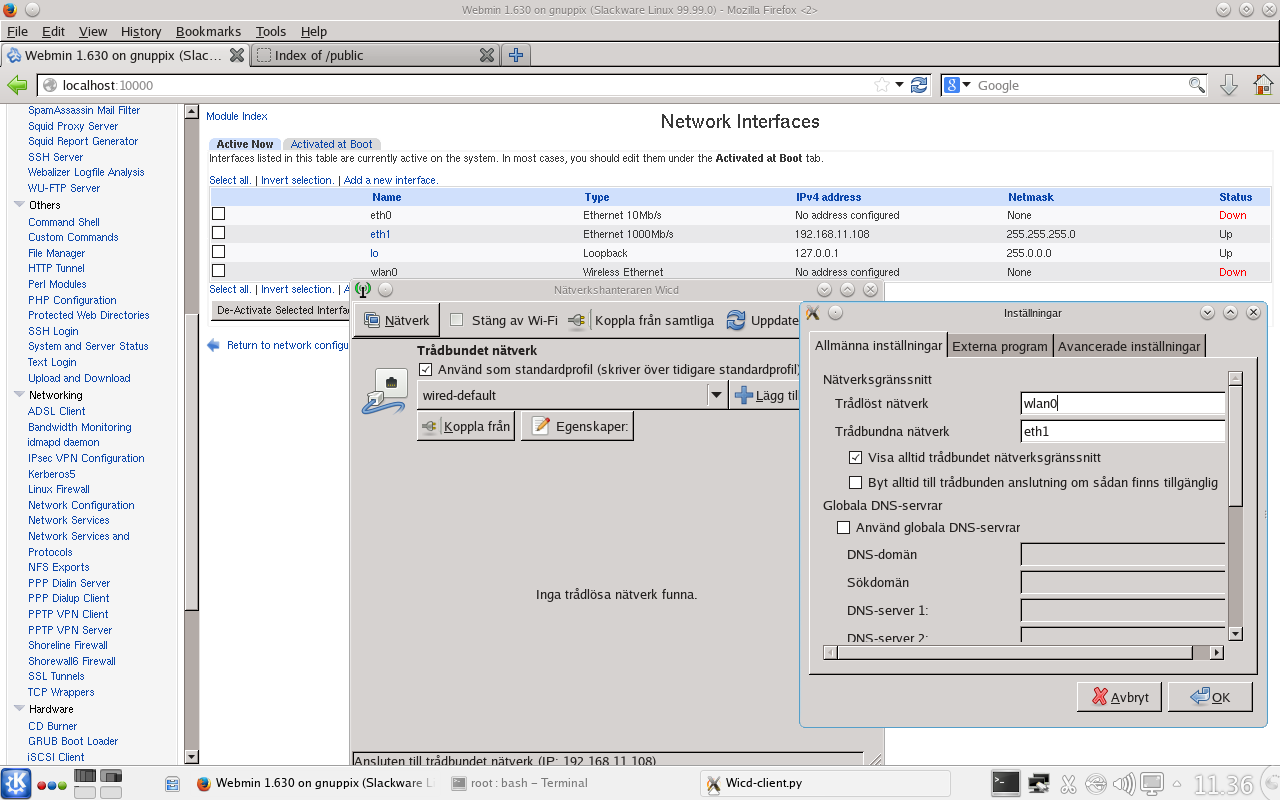Click the eth1 interface link
The width and height of the screenshot is (1280, 800).
380,234
